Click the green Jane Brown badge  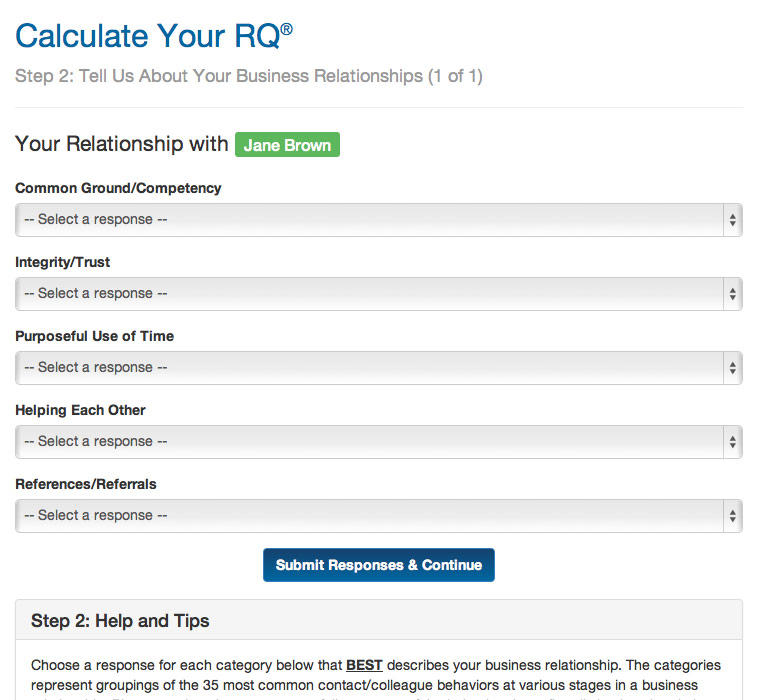point(287,145)
